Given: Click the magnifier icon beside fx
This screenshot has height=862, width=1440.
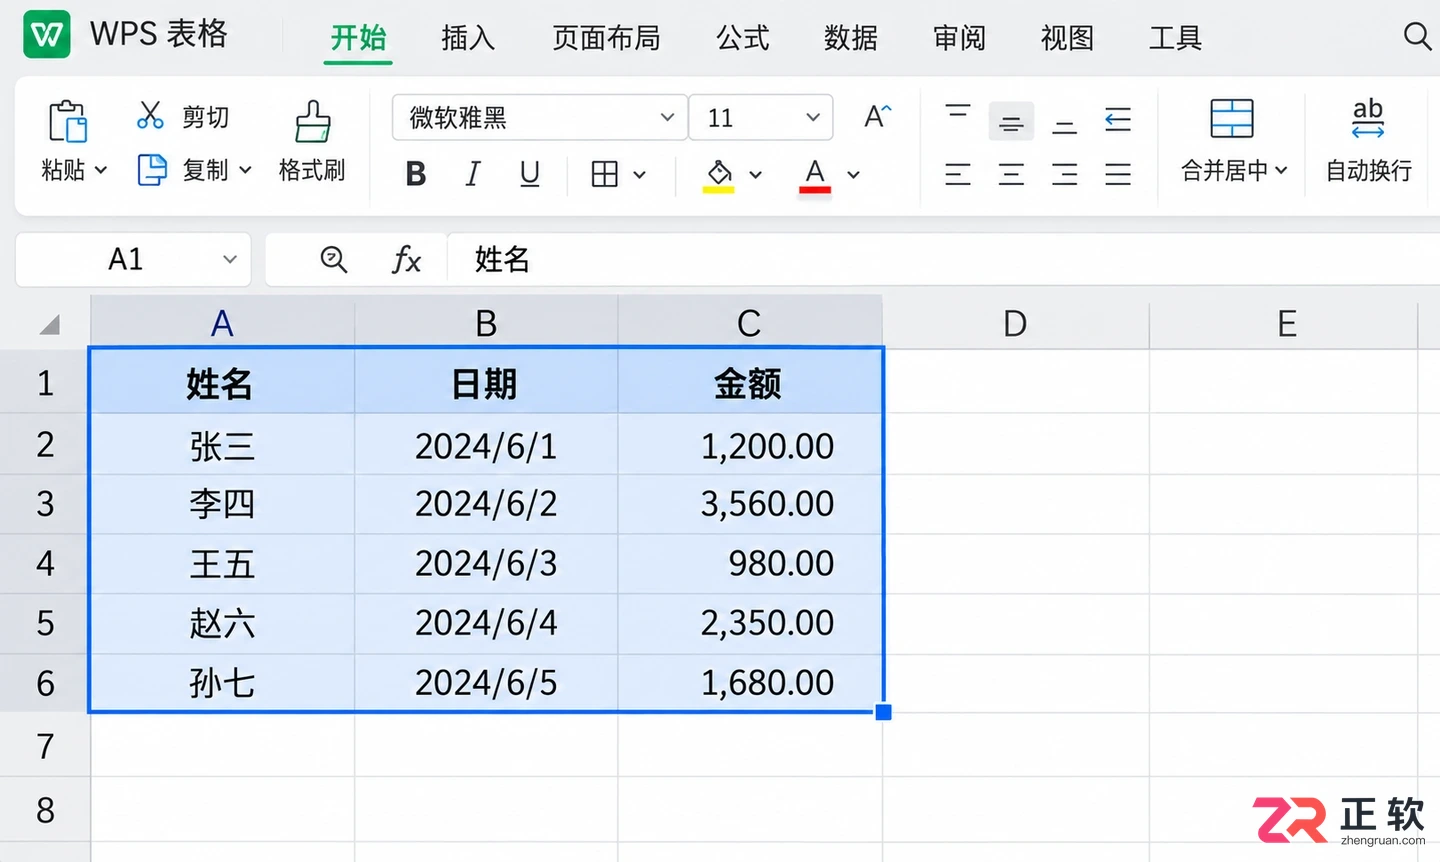Looking at the screenshot, I should (333, 260).
